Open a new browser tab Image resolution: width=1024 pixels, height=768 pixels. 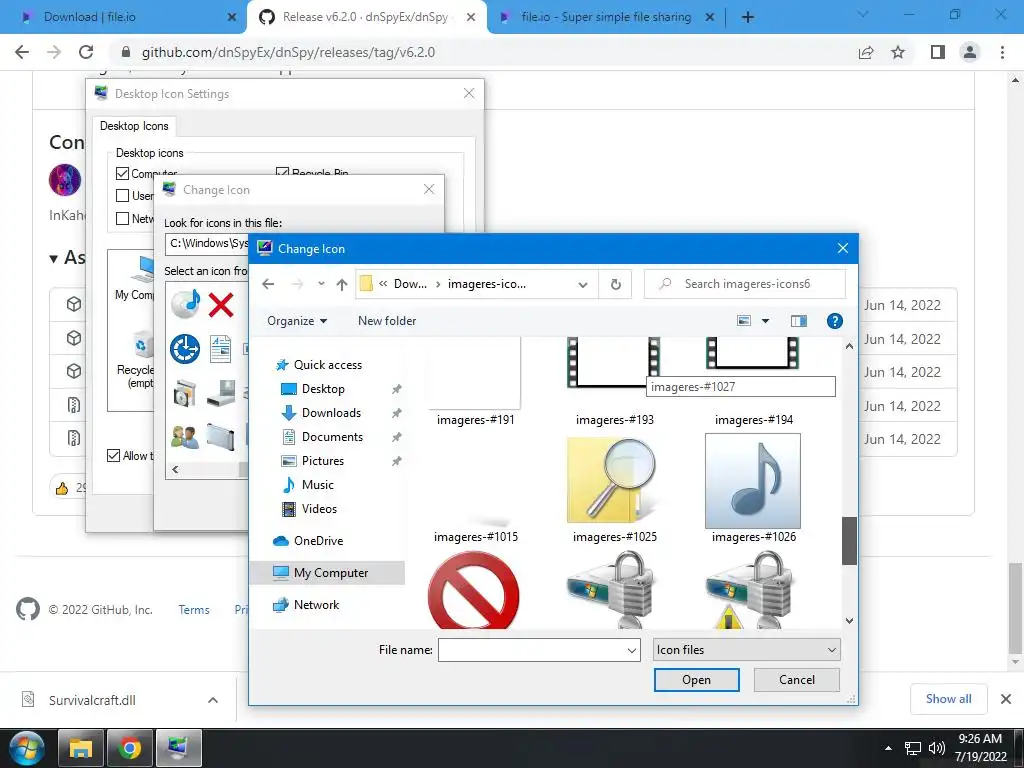coord(748,17)
